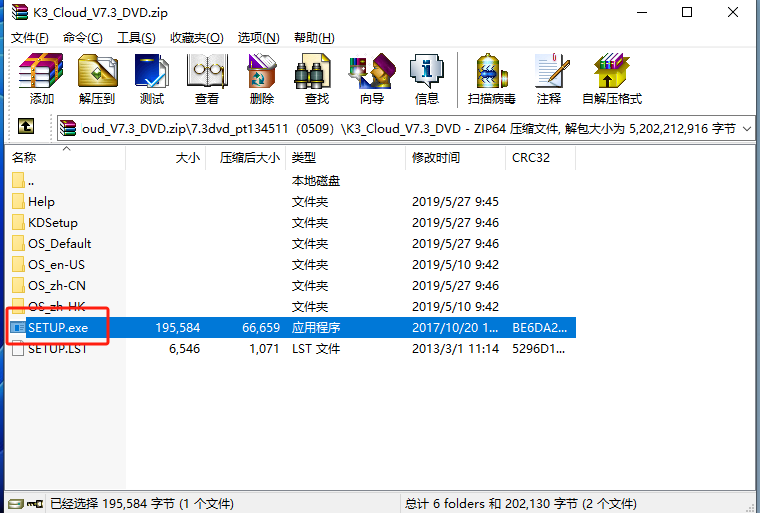Click size value 6,546
Viewport: 760px width, 513px height.
tap(184, 348)
